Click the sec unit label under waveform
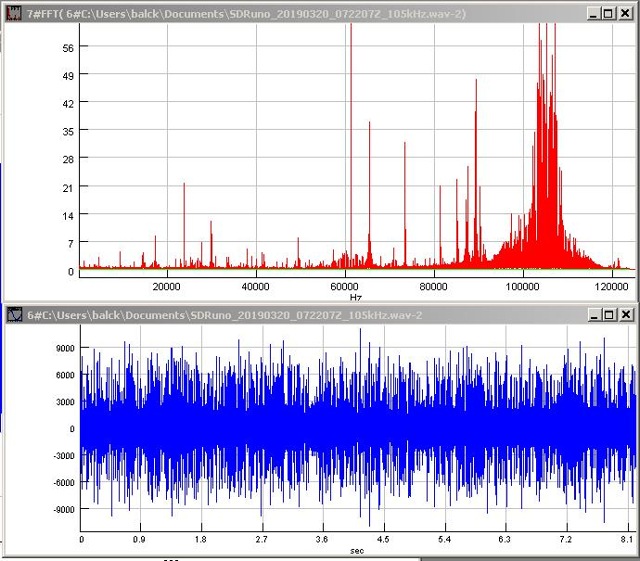 (x=357, y=551)
